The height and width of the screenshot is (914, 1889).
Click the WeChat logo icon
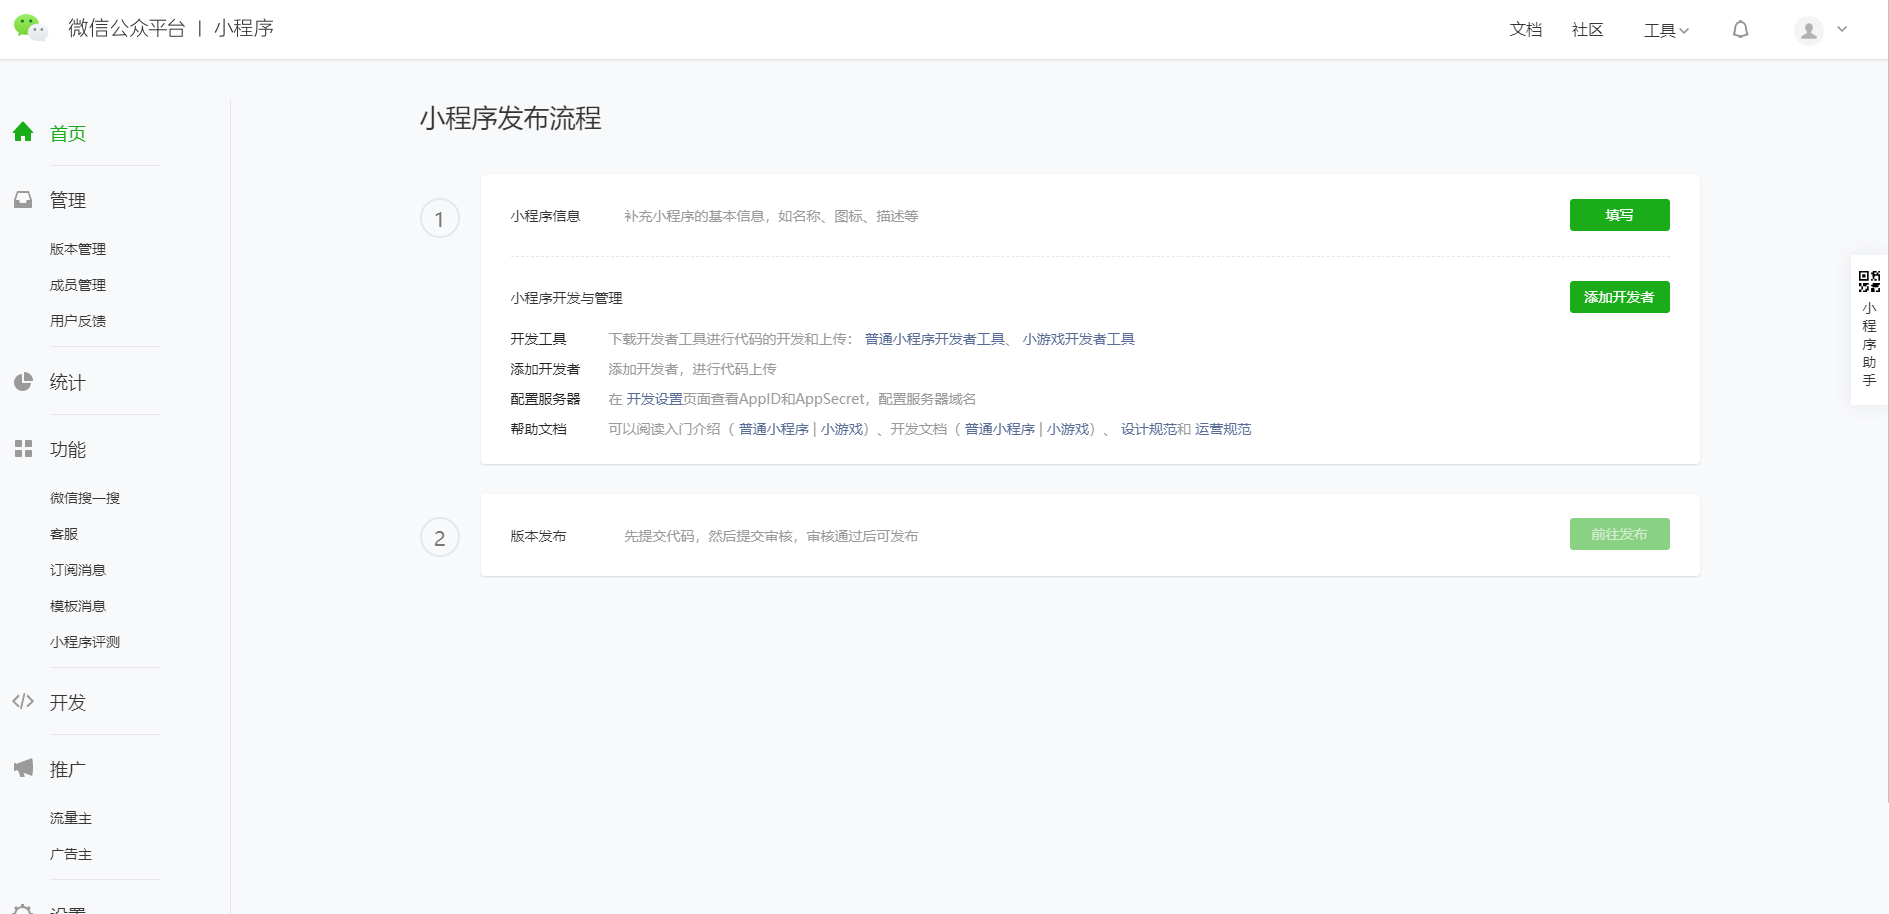coord(30,28)
